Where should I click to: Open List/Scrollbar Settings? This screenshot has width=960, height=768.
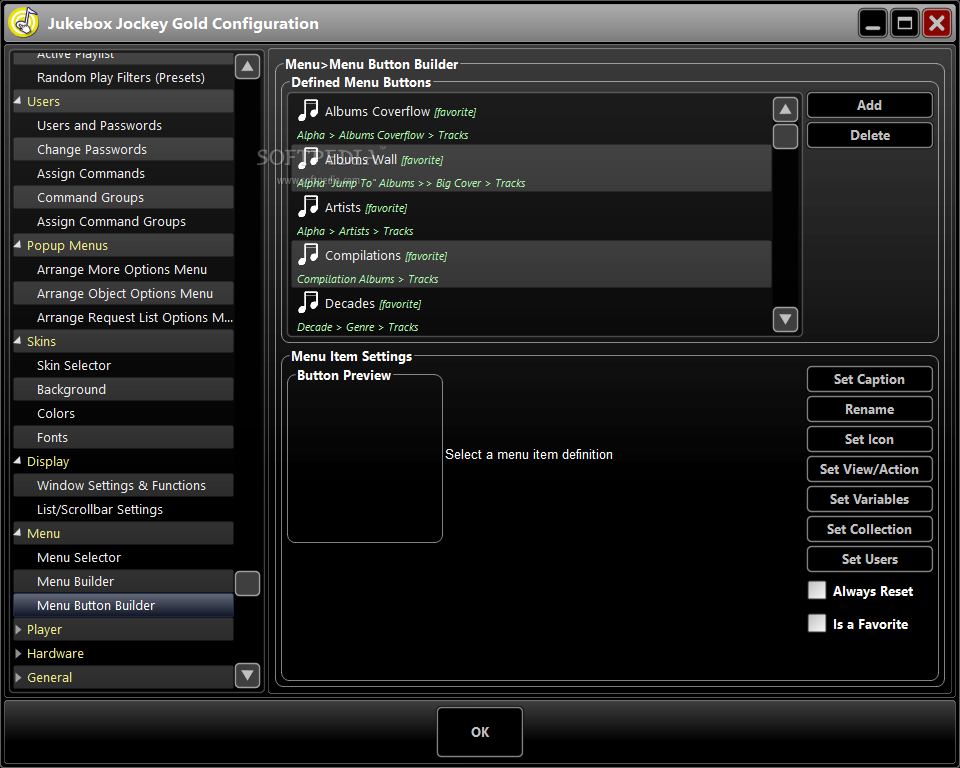123,509
